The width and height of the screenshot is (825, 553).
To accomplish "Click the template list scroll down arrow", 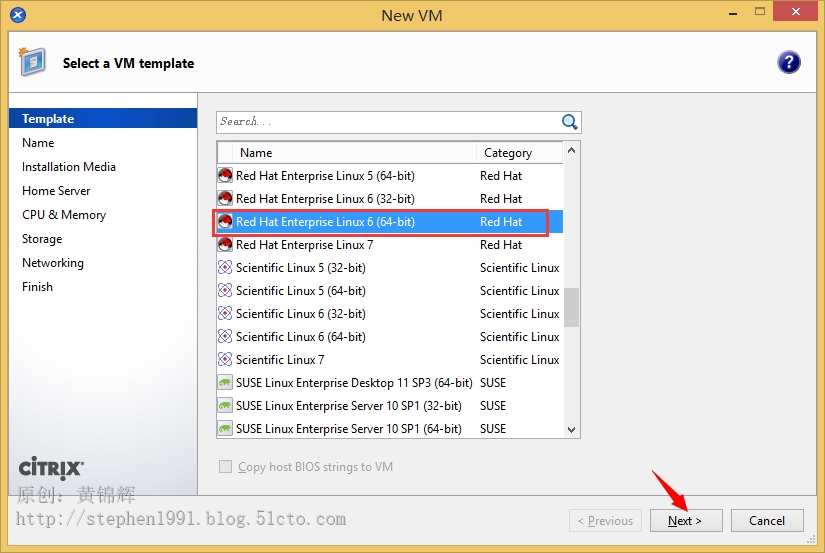I will [x=571, y=429].
